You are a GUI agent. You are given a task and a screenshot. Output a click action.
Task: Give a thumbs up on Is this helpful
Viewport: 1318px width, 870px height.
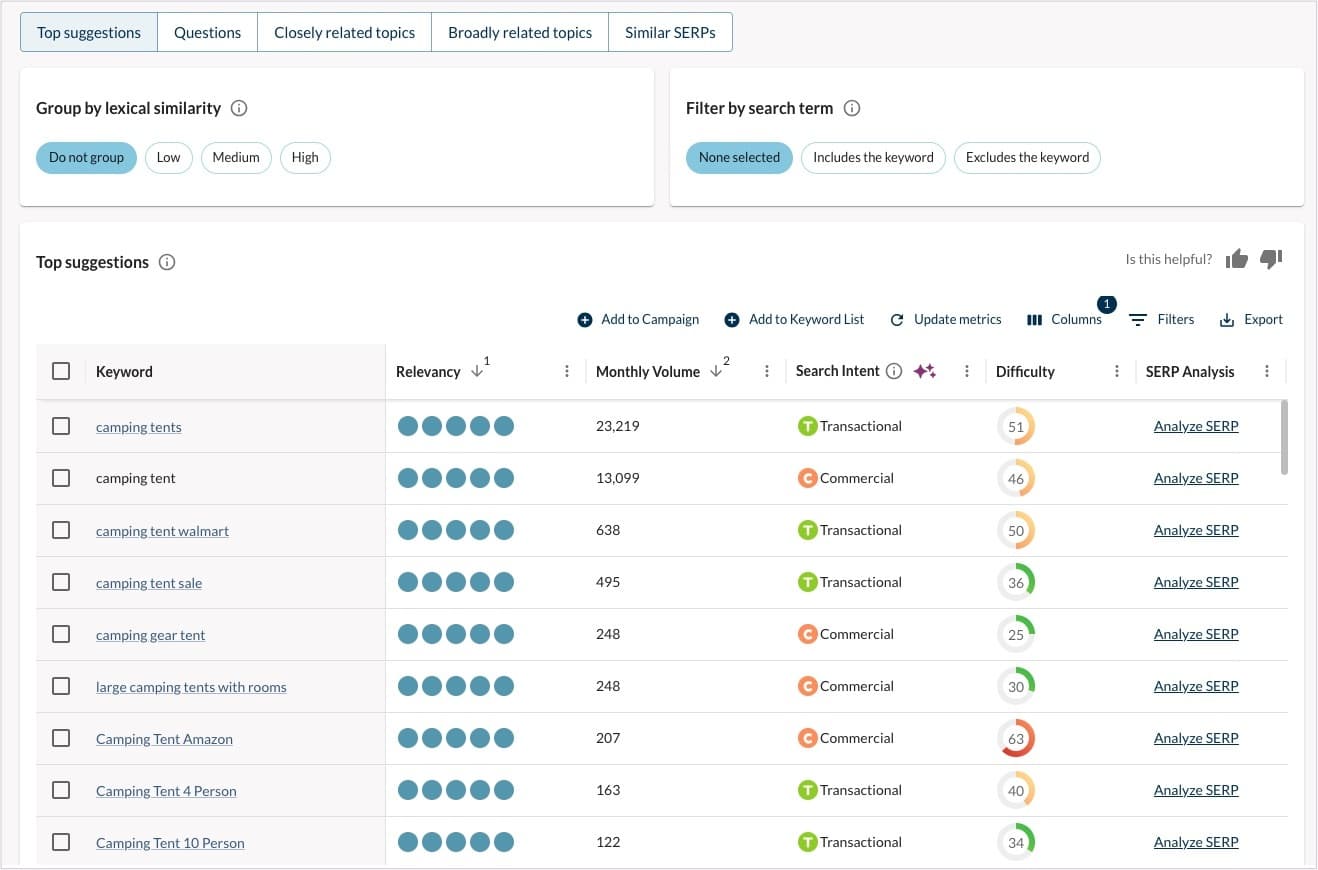(1236, 259)
